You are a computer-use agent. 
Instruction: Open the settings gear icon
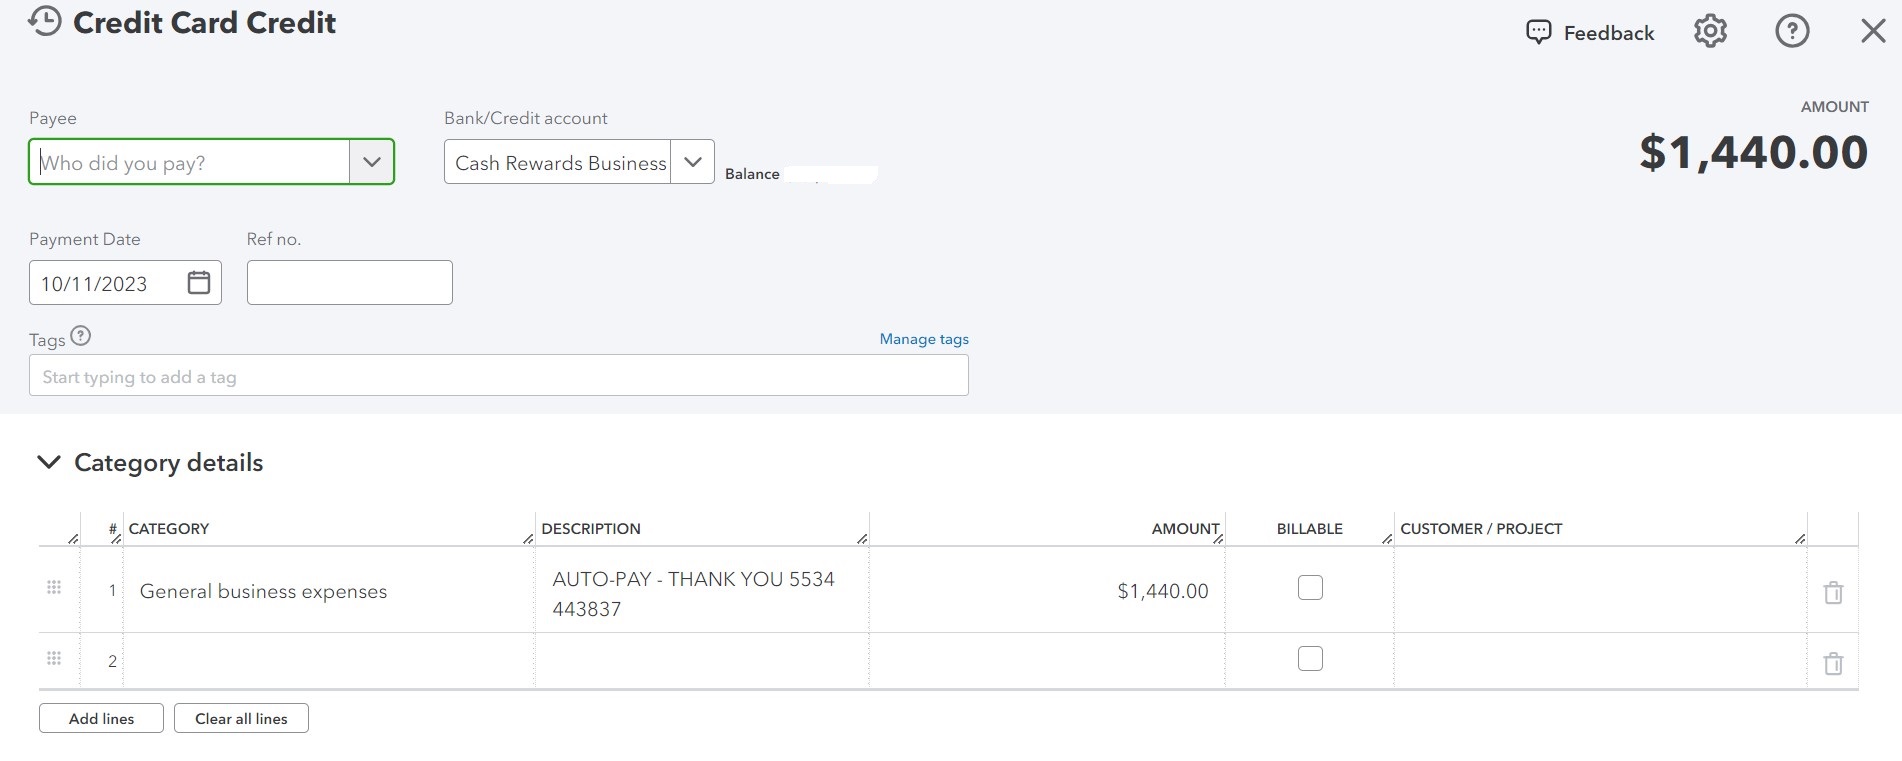point(1710,32)
